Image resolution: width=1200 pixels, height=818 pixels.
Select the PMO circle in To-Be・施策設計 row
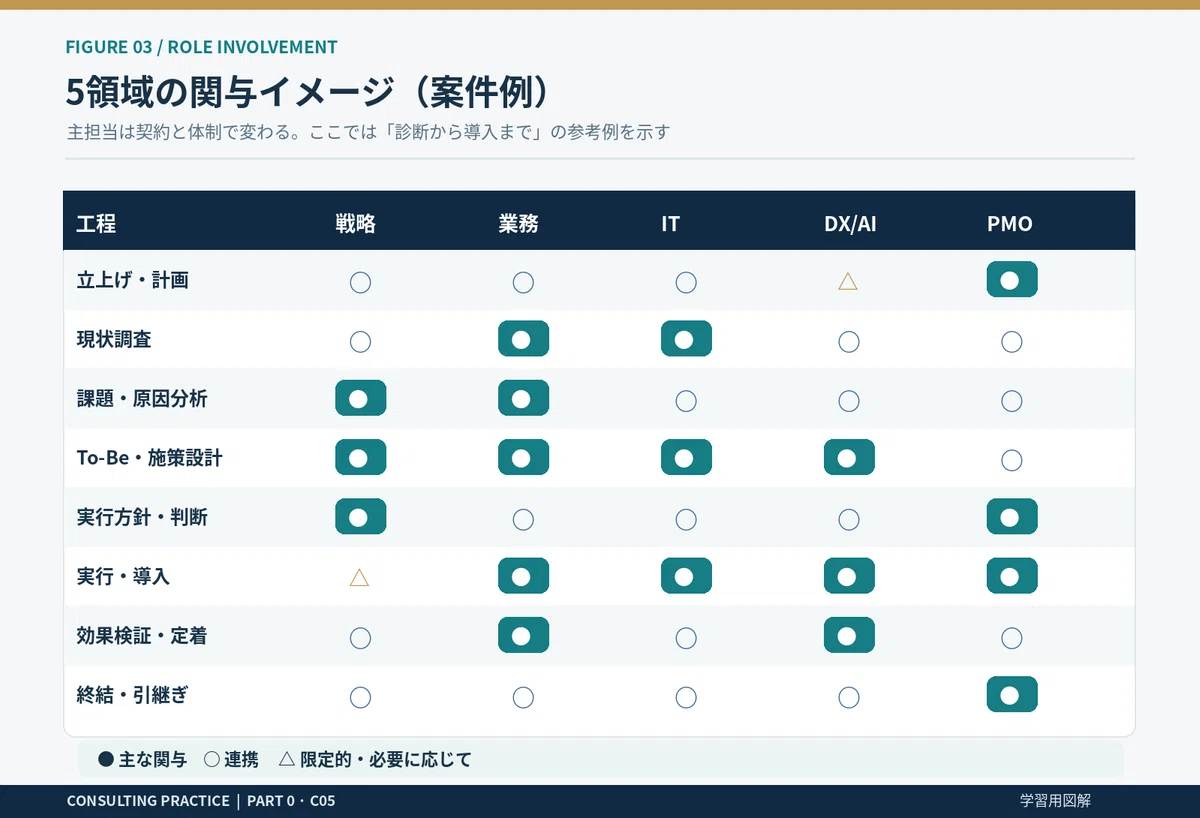click(x=1011, y=460)
